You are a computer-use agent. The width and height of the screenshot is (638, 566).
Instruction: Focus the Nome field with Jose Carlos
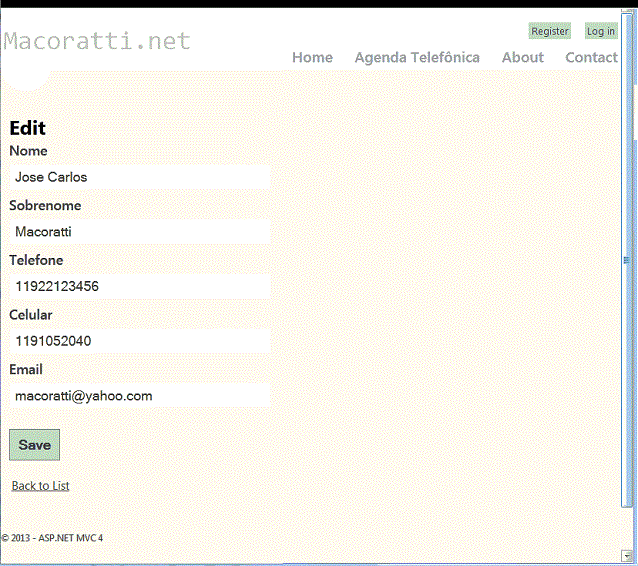click(140, 177)
